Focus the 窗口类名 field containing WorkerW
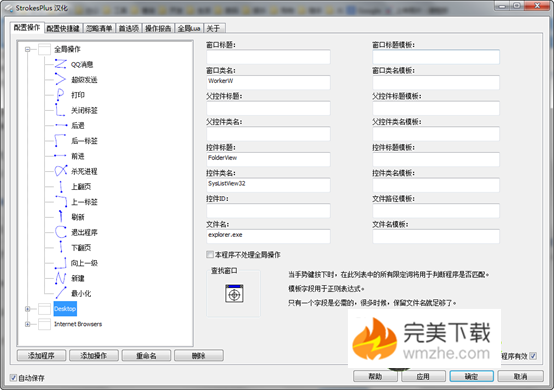This screenshot has width=554, height=390. (268, 82)
